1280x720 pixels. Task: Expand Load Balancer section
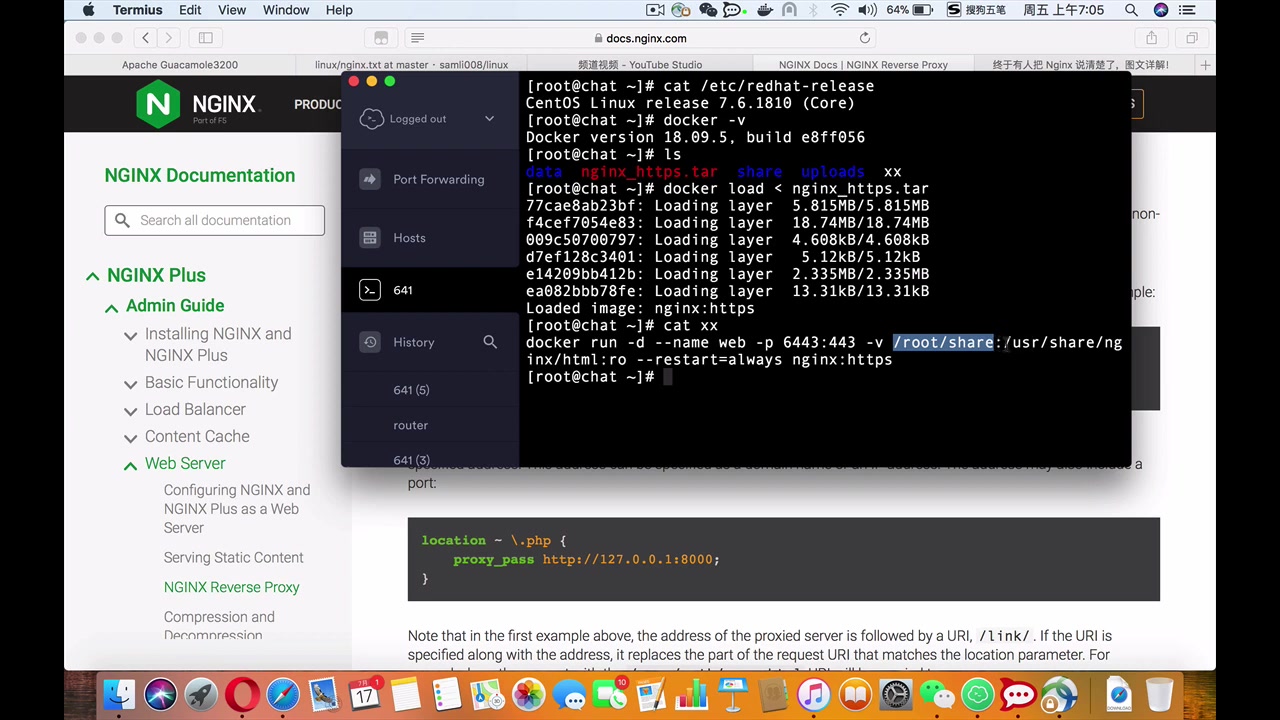(130, 411)
